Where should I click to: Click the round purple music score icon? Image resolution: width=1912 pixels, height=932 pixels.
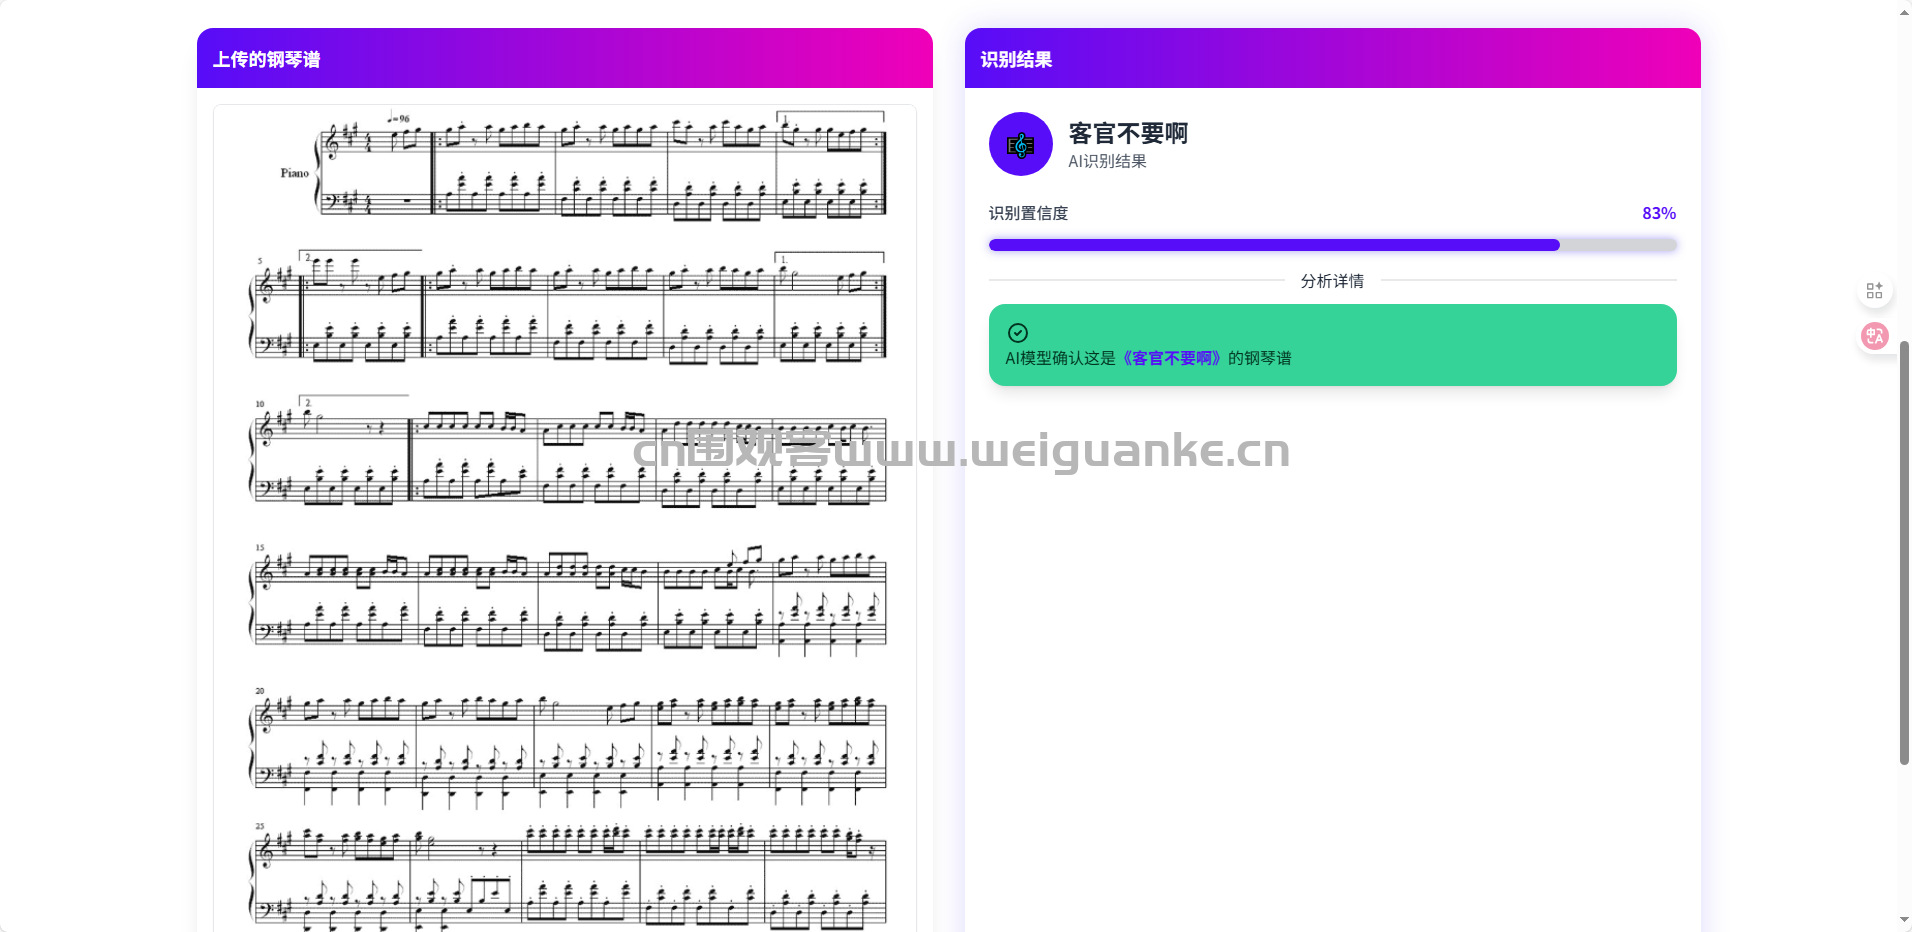point(1020,144)
